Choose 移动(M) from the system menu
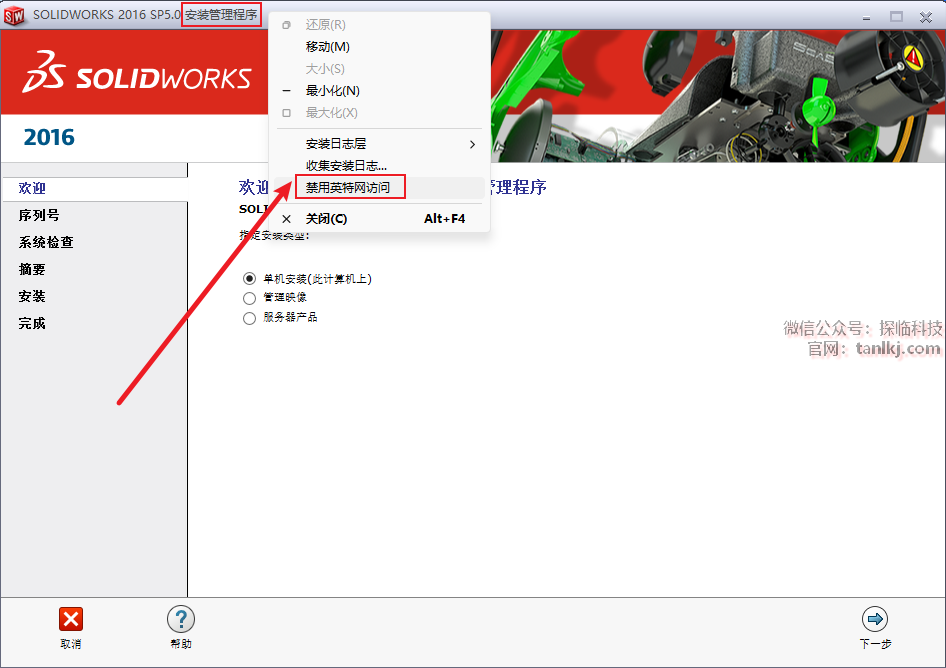 (x=379, y=46)
